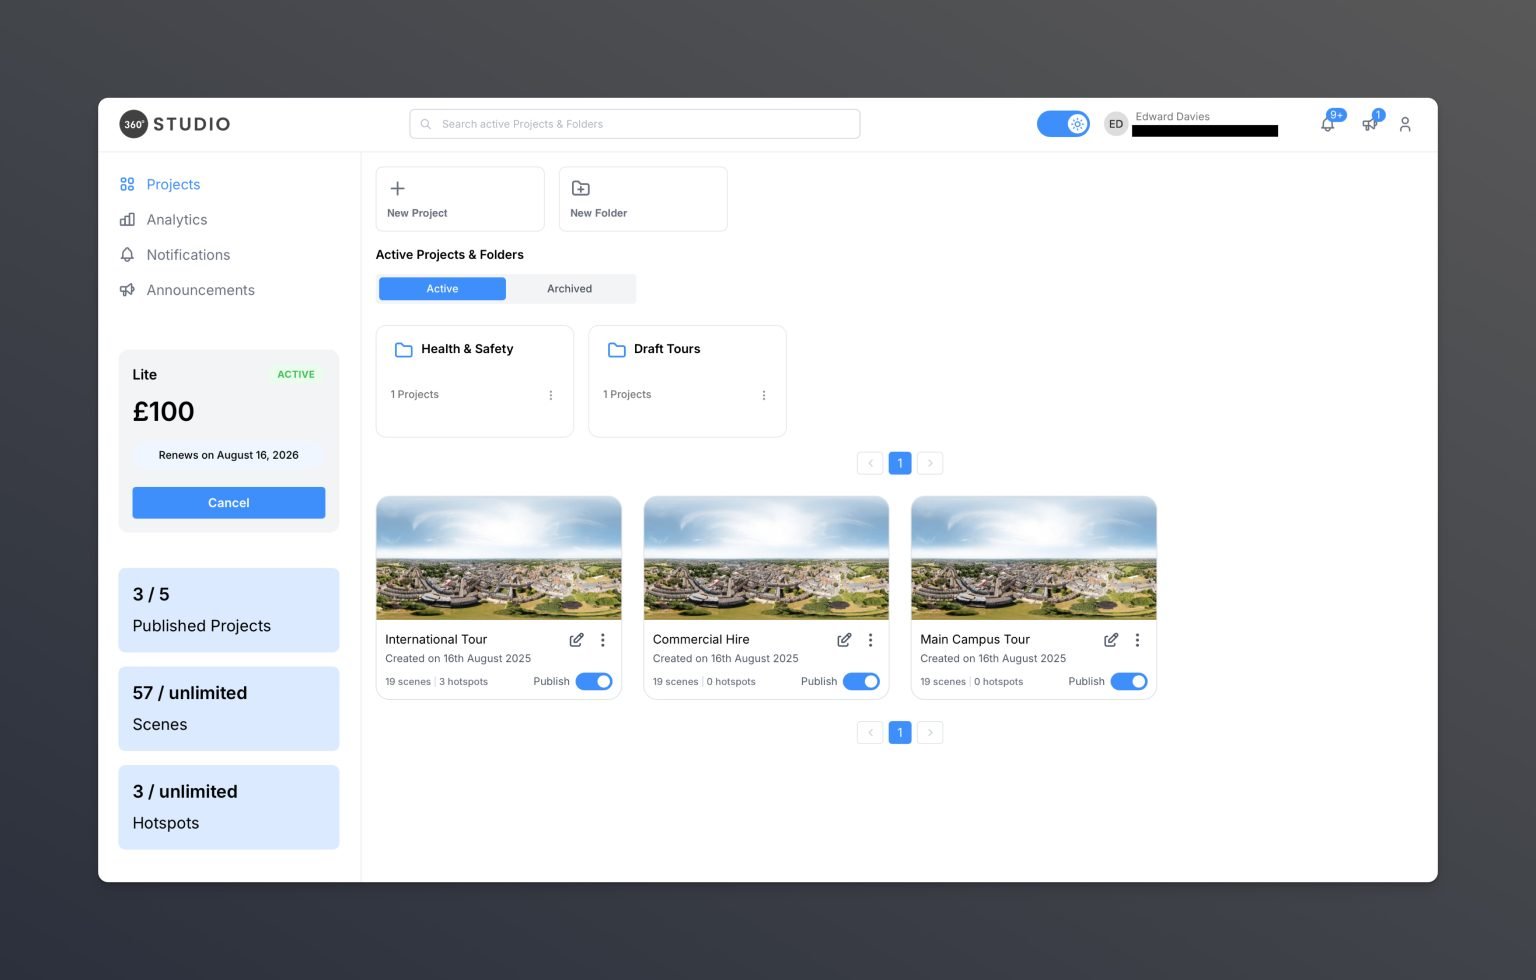Open options menu for Health & Safety folder
Screen dimensions: 1536x980
pyautogui.click(x=551, y=396)
